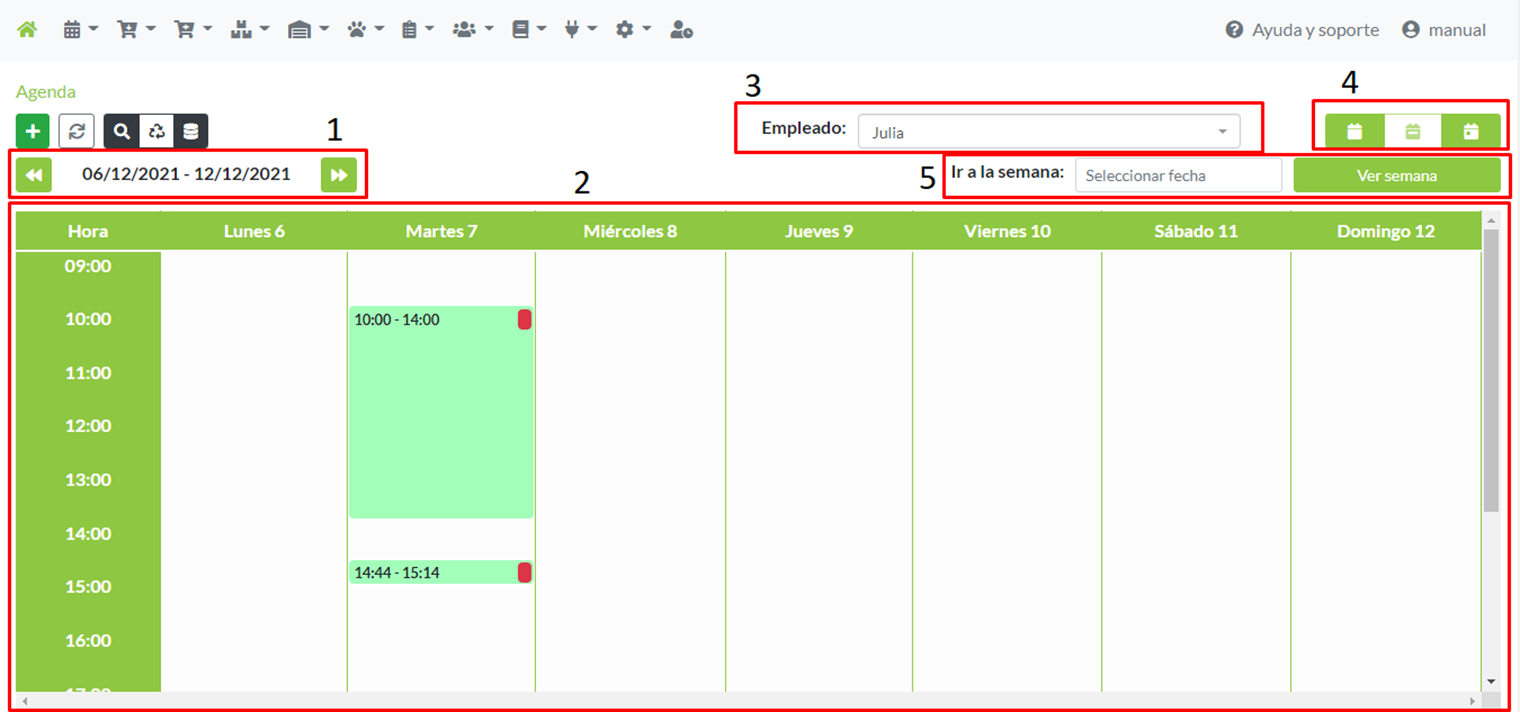Open Ayuda y soporte link
The width and height of the screenshot is (1520, 712).
pyautogui.click(x=1302, y=30)
